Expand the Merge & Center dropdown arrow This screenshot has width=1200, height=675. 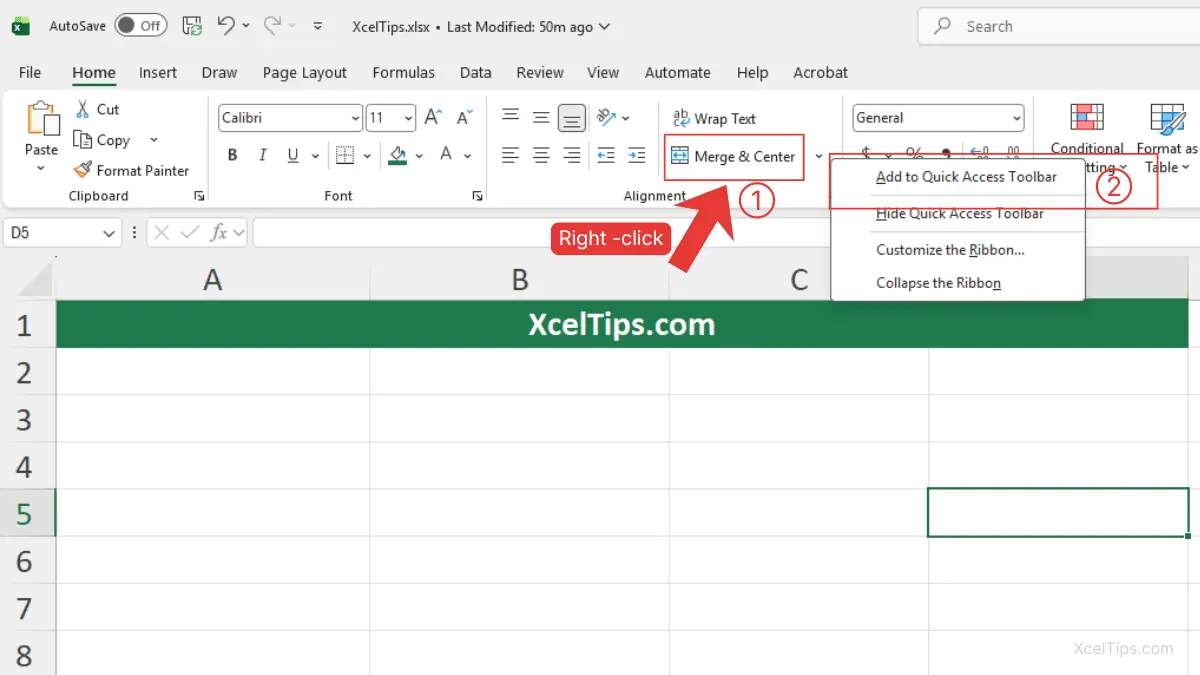818,157
